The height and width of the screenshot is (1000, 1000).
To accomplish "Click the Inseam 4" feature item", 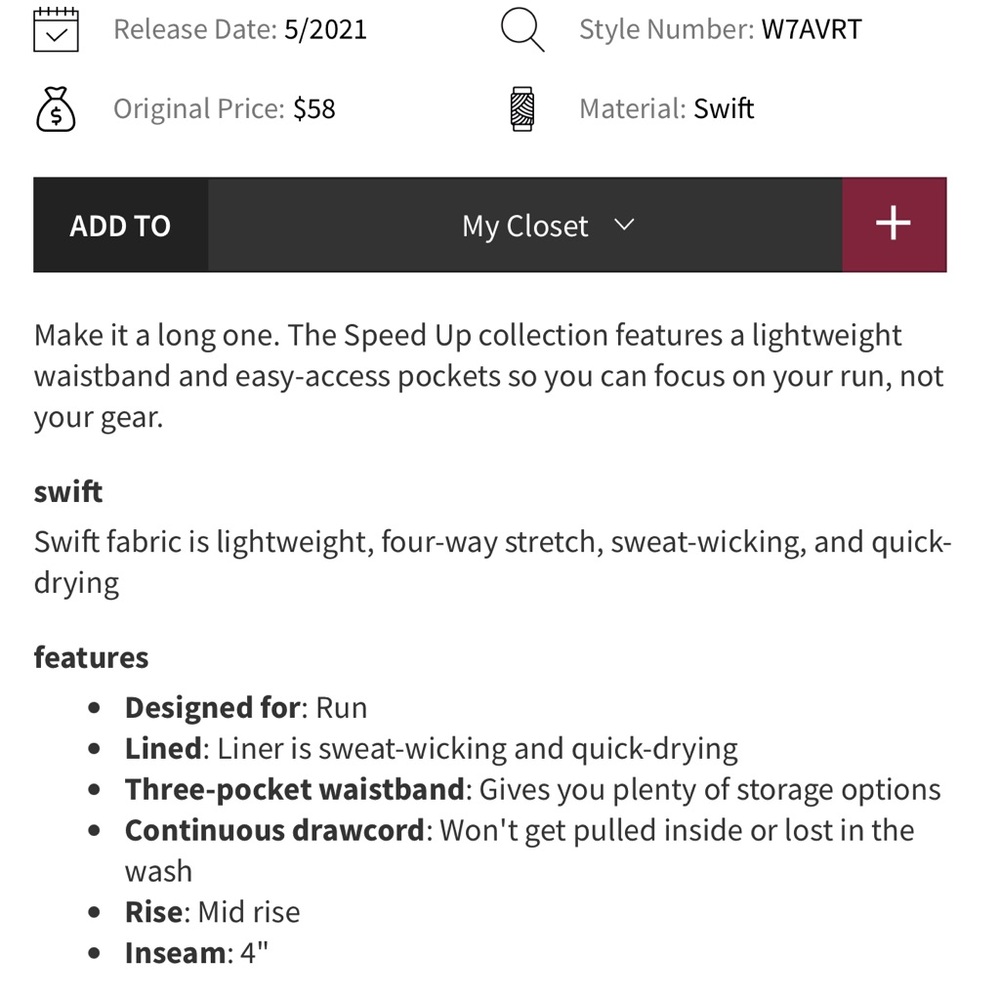I will pos(196,953).
